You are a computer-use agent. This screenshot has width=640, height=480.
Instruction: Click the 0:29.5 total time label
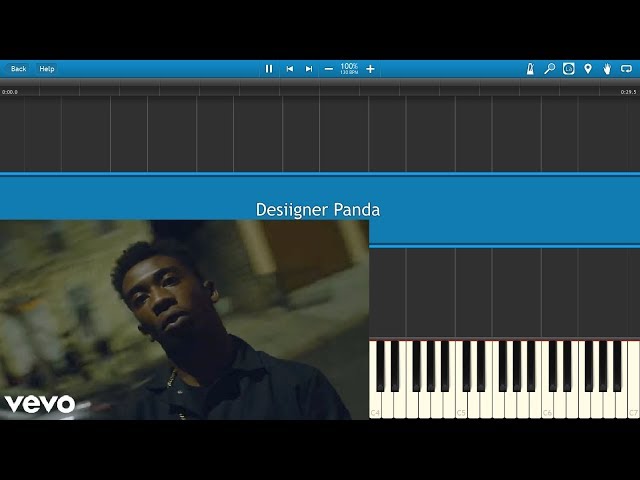click(x=628, y=92)
